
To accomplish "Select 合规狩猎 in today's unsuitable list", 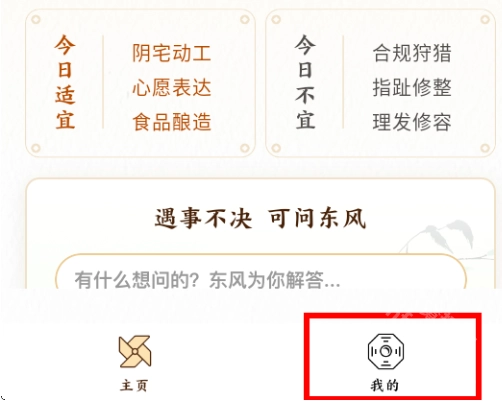I will (x=412, y=53).
